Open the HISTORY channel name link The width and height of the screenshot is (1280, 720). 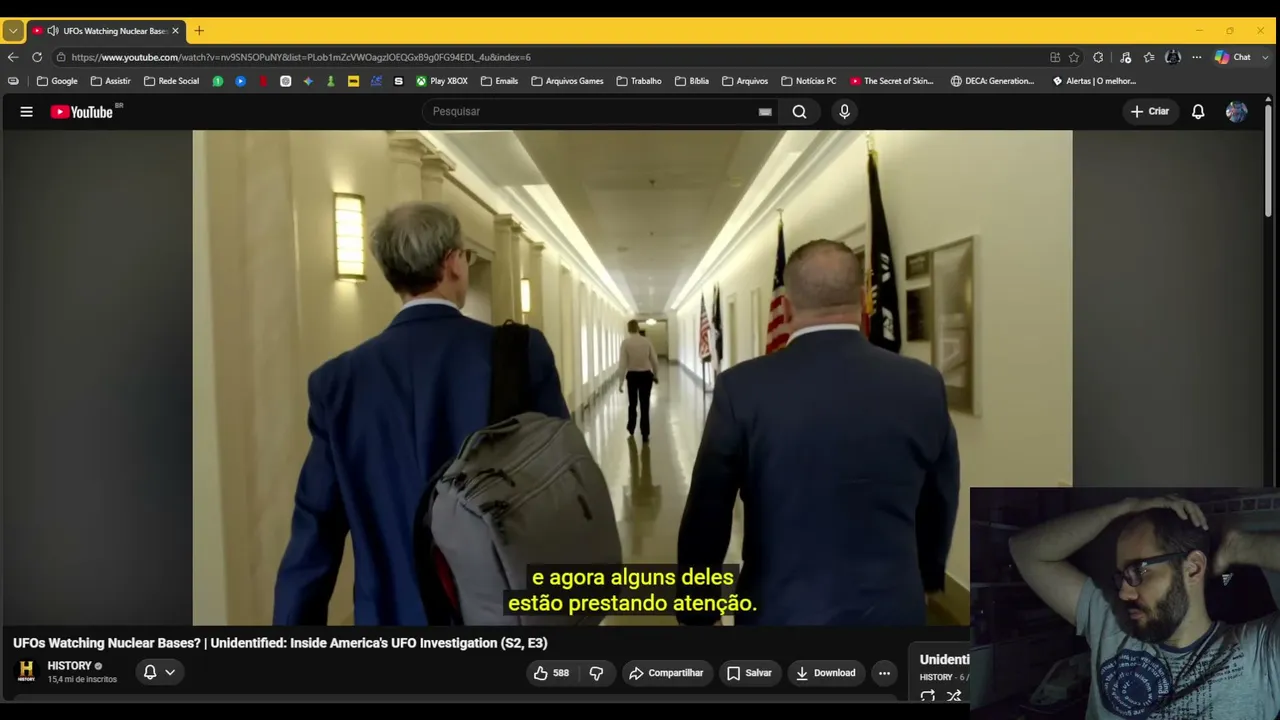tap(69, 666)
